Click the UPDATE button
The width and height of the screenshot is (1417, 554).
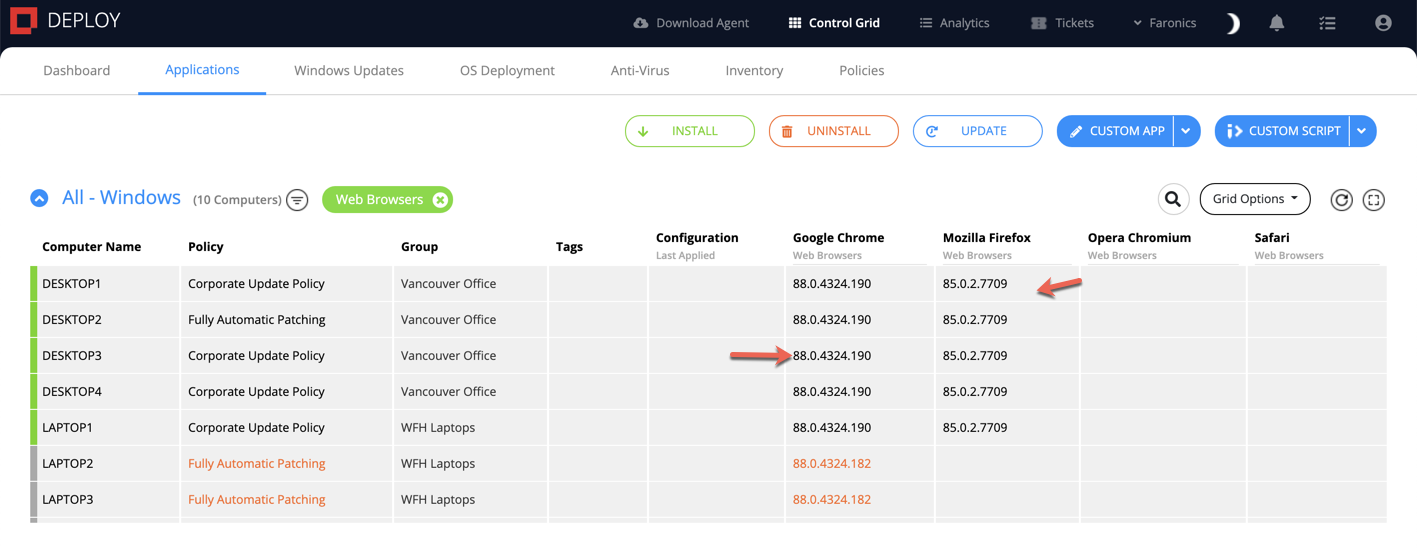[978, 131]
